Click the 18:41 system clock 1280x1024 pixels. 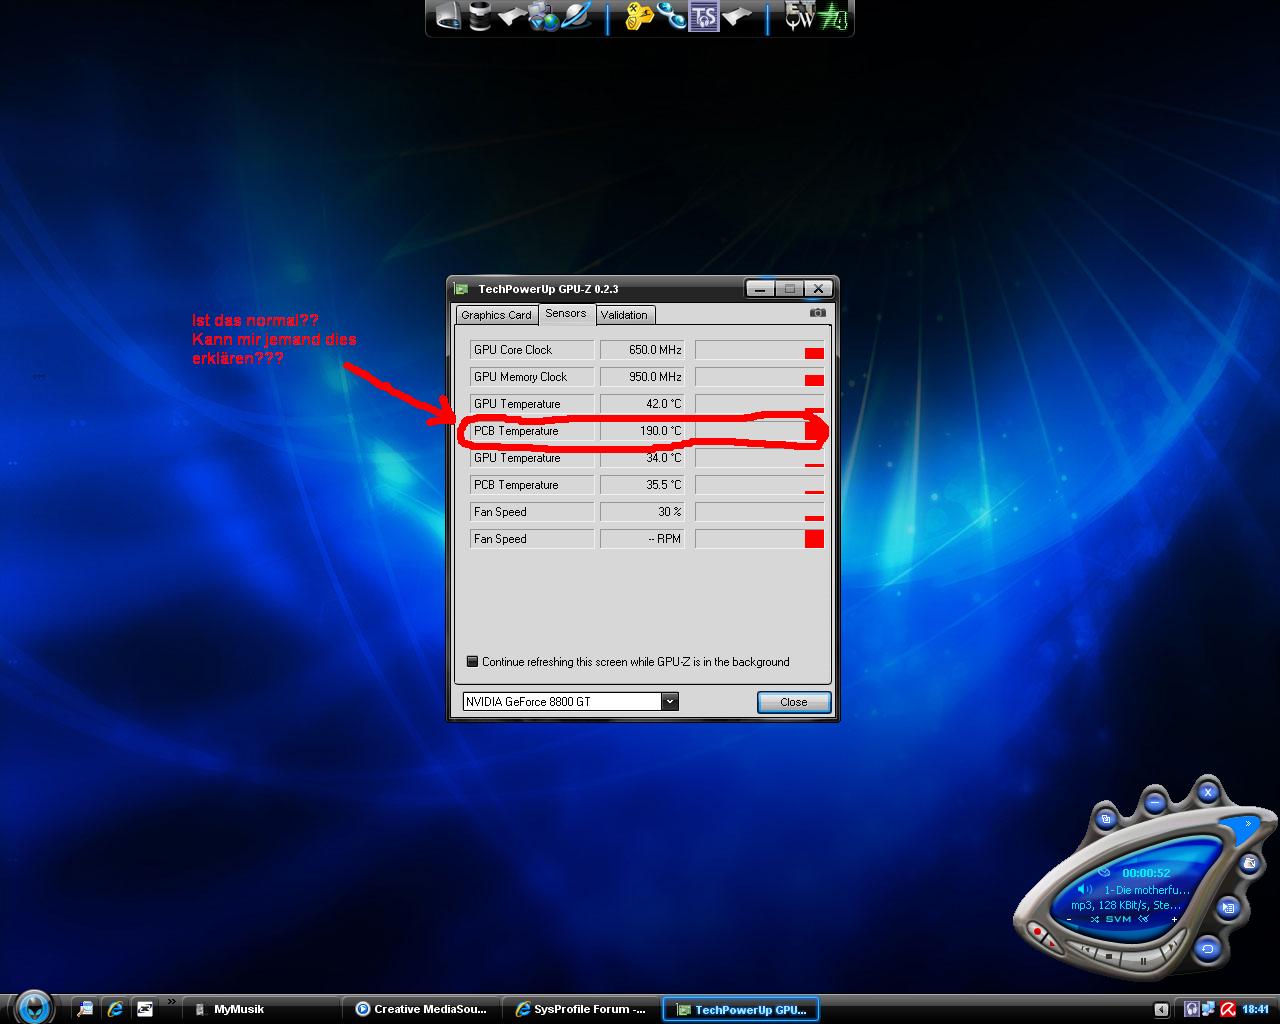click(x=1256, y=1009)
